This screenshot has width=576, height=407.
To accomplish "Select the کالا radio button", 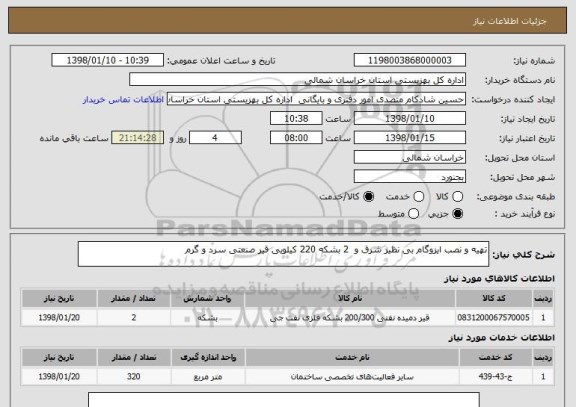I will [x=457, y=197].
